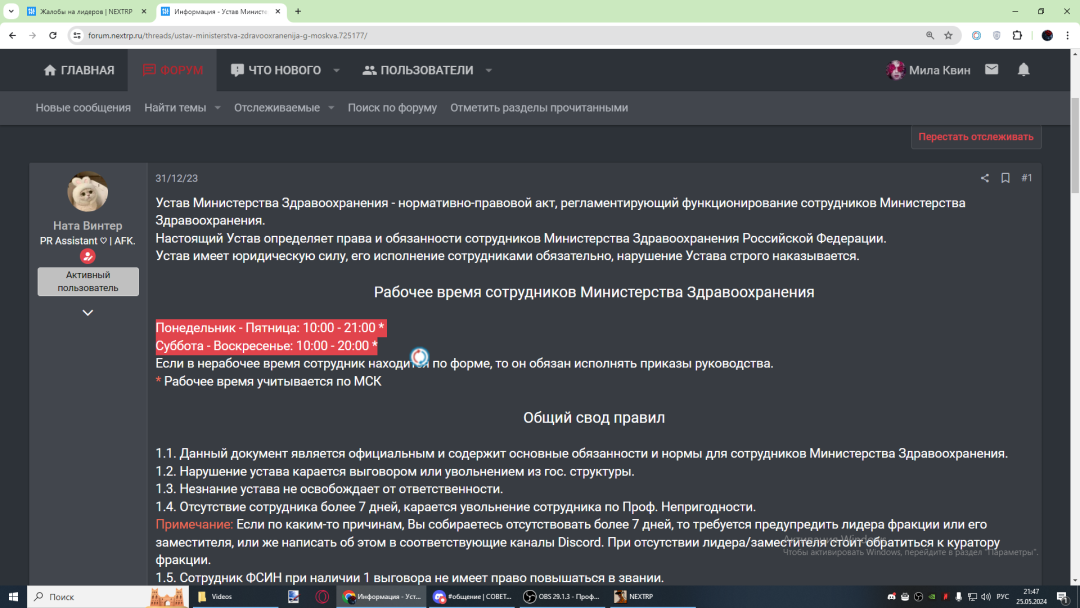Open the volume icon in system tray
This screenshot has width=1080, height=608.
pos(986,597)
